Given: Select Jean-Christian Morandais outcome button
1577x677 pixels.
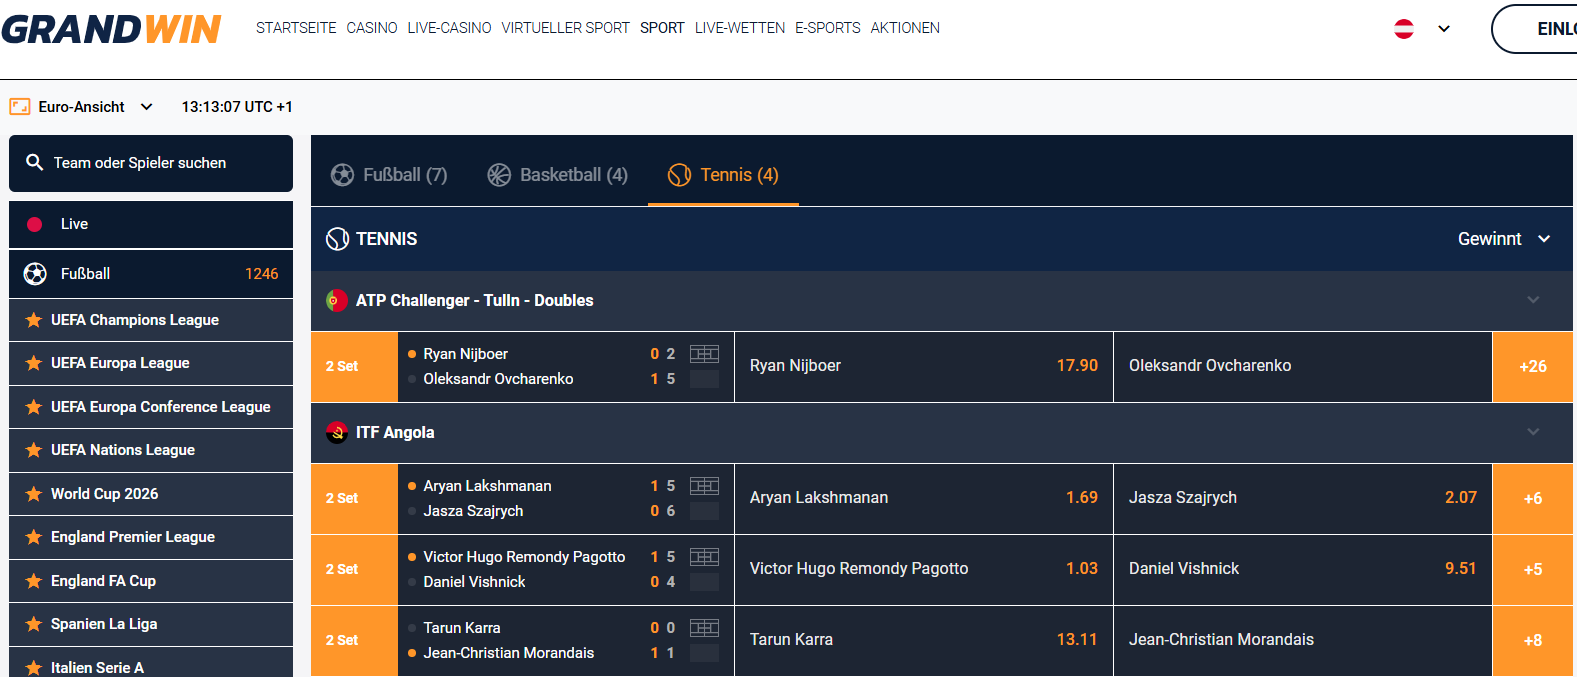Looking at the screenshot, I should (1303, 640).
